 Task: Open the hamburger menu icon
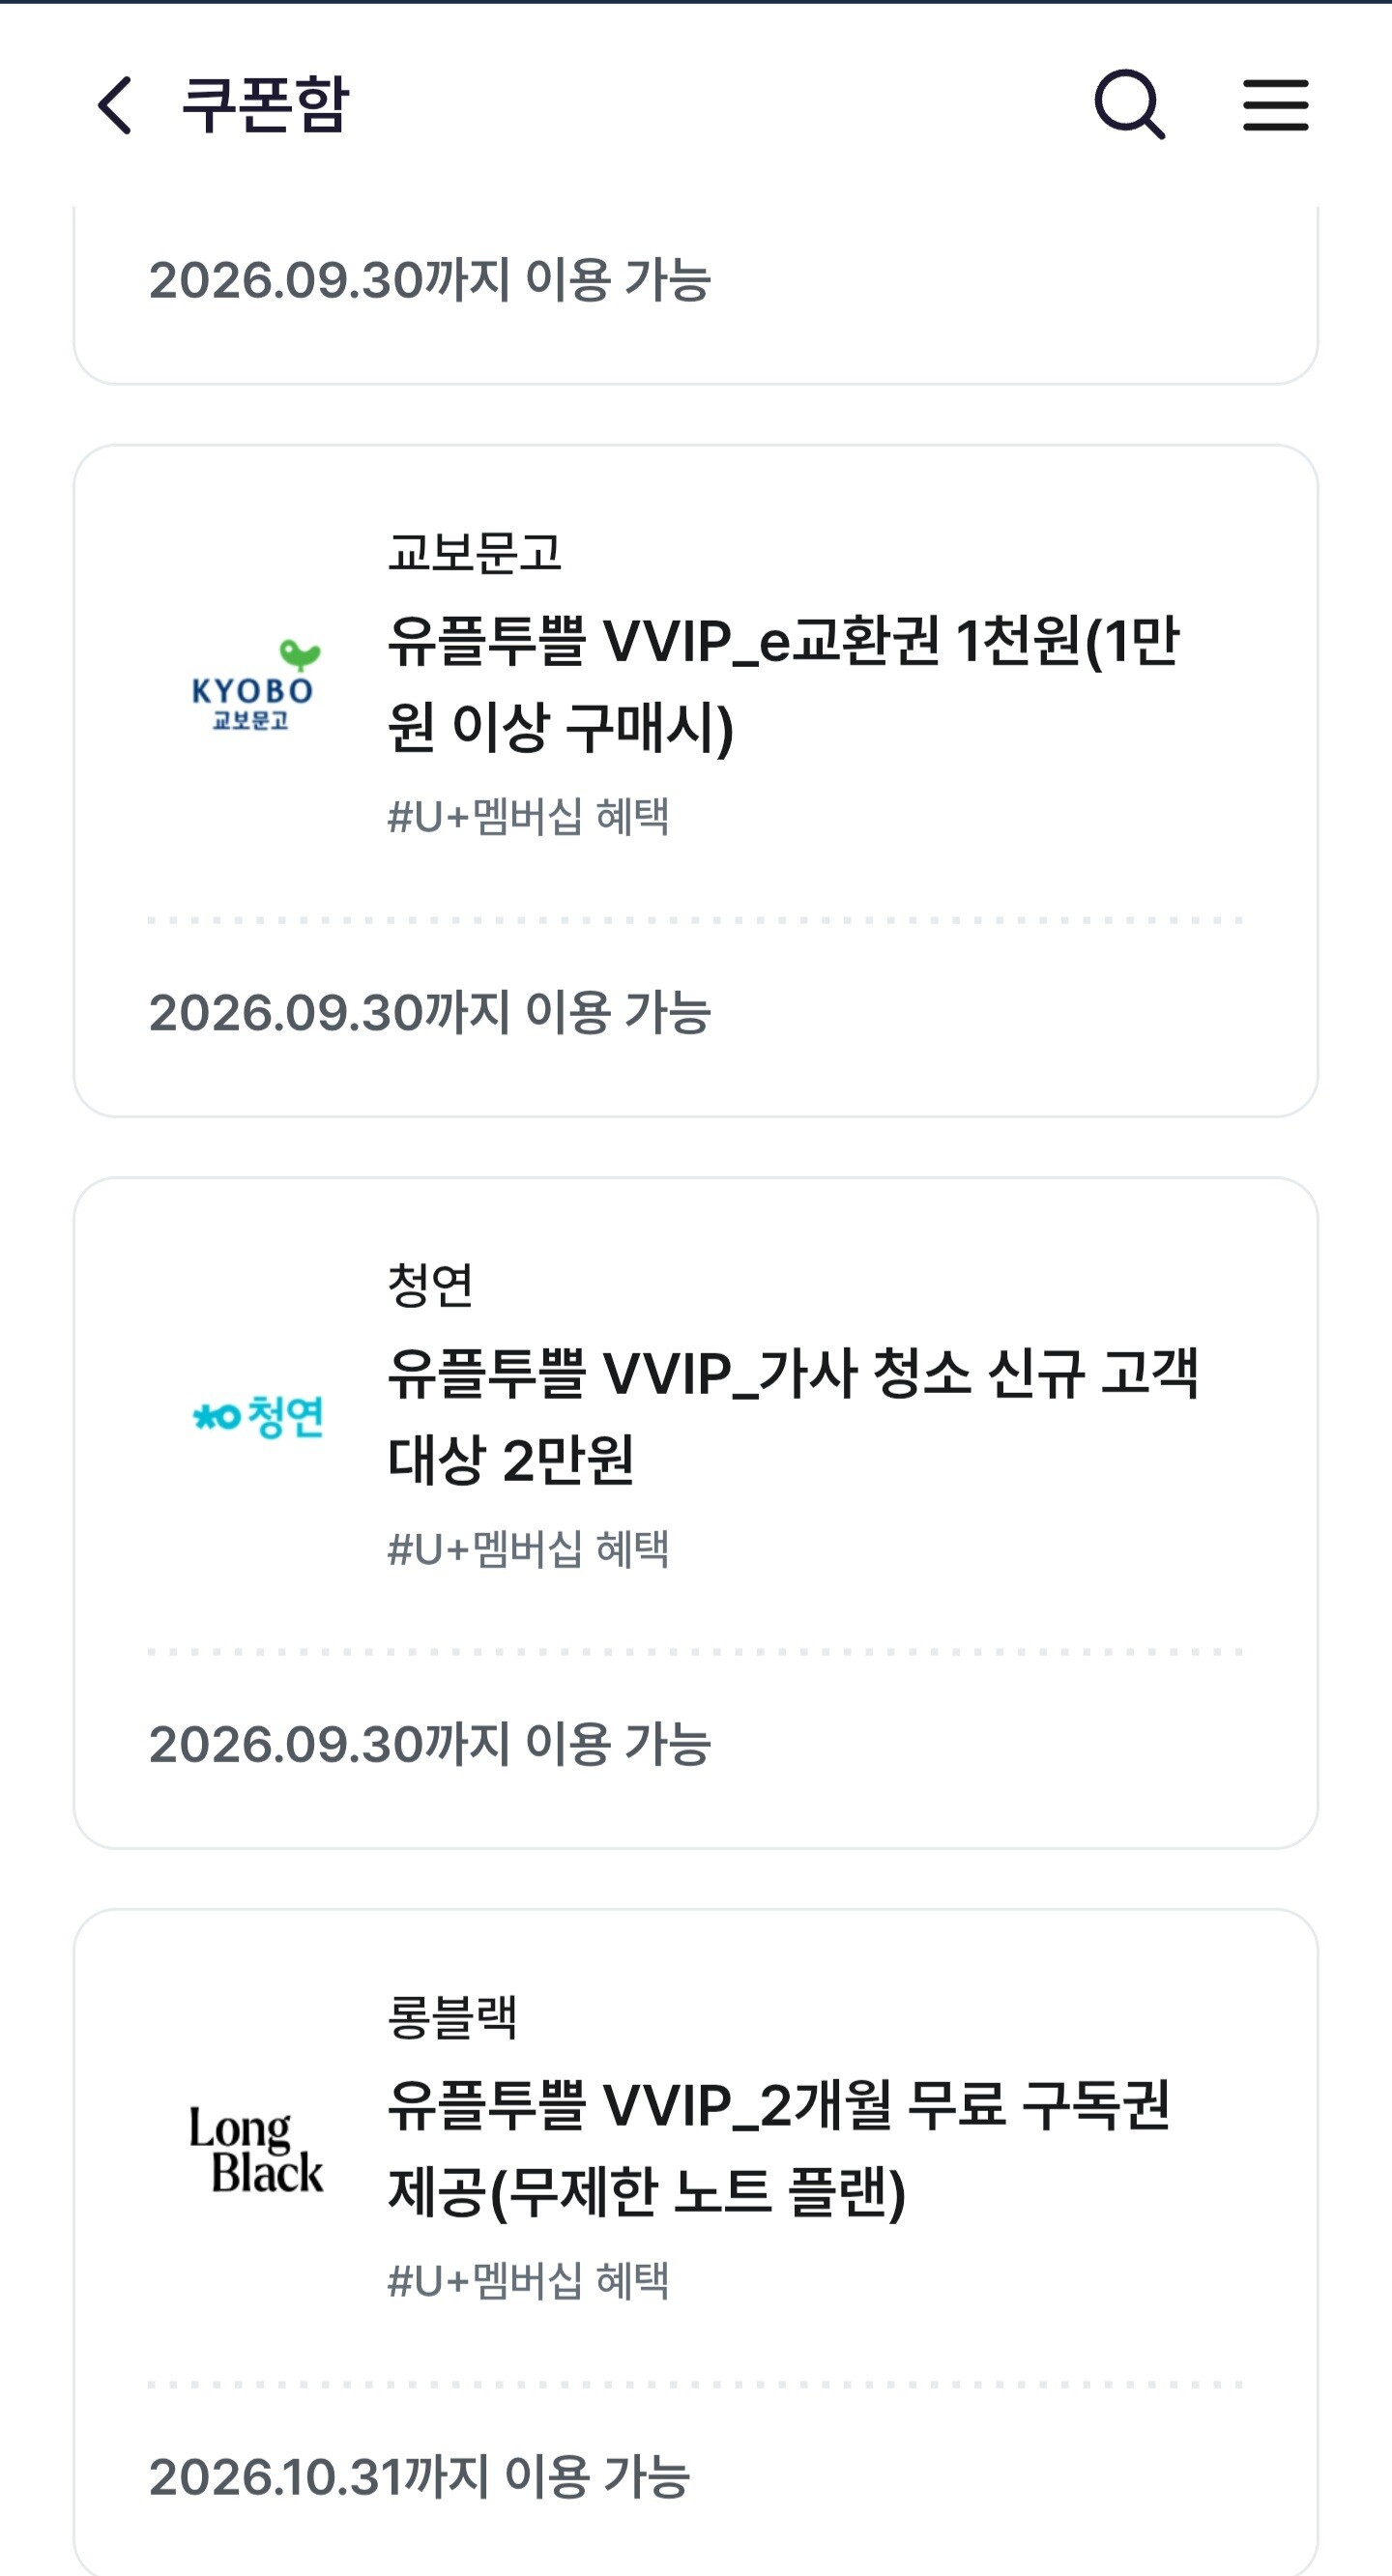click(1275, 105)
